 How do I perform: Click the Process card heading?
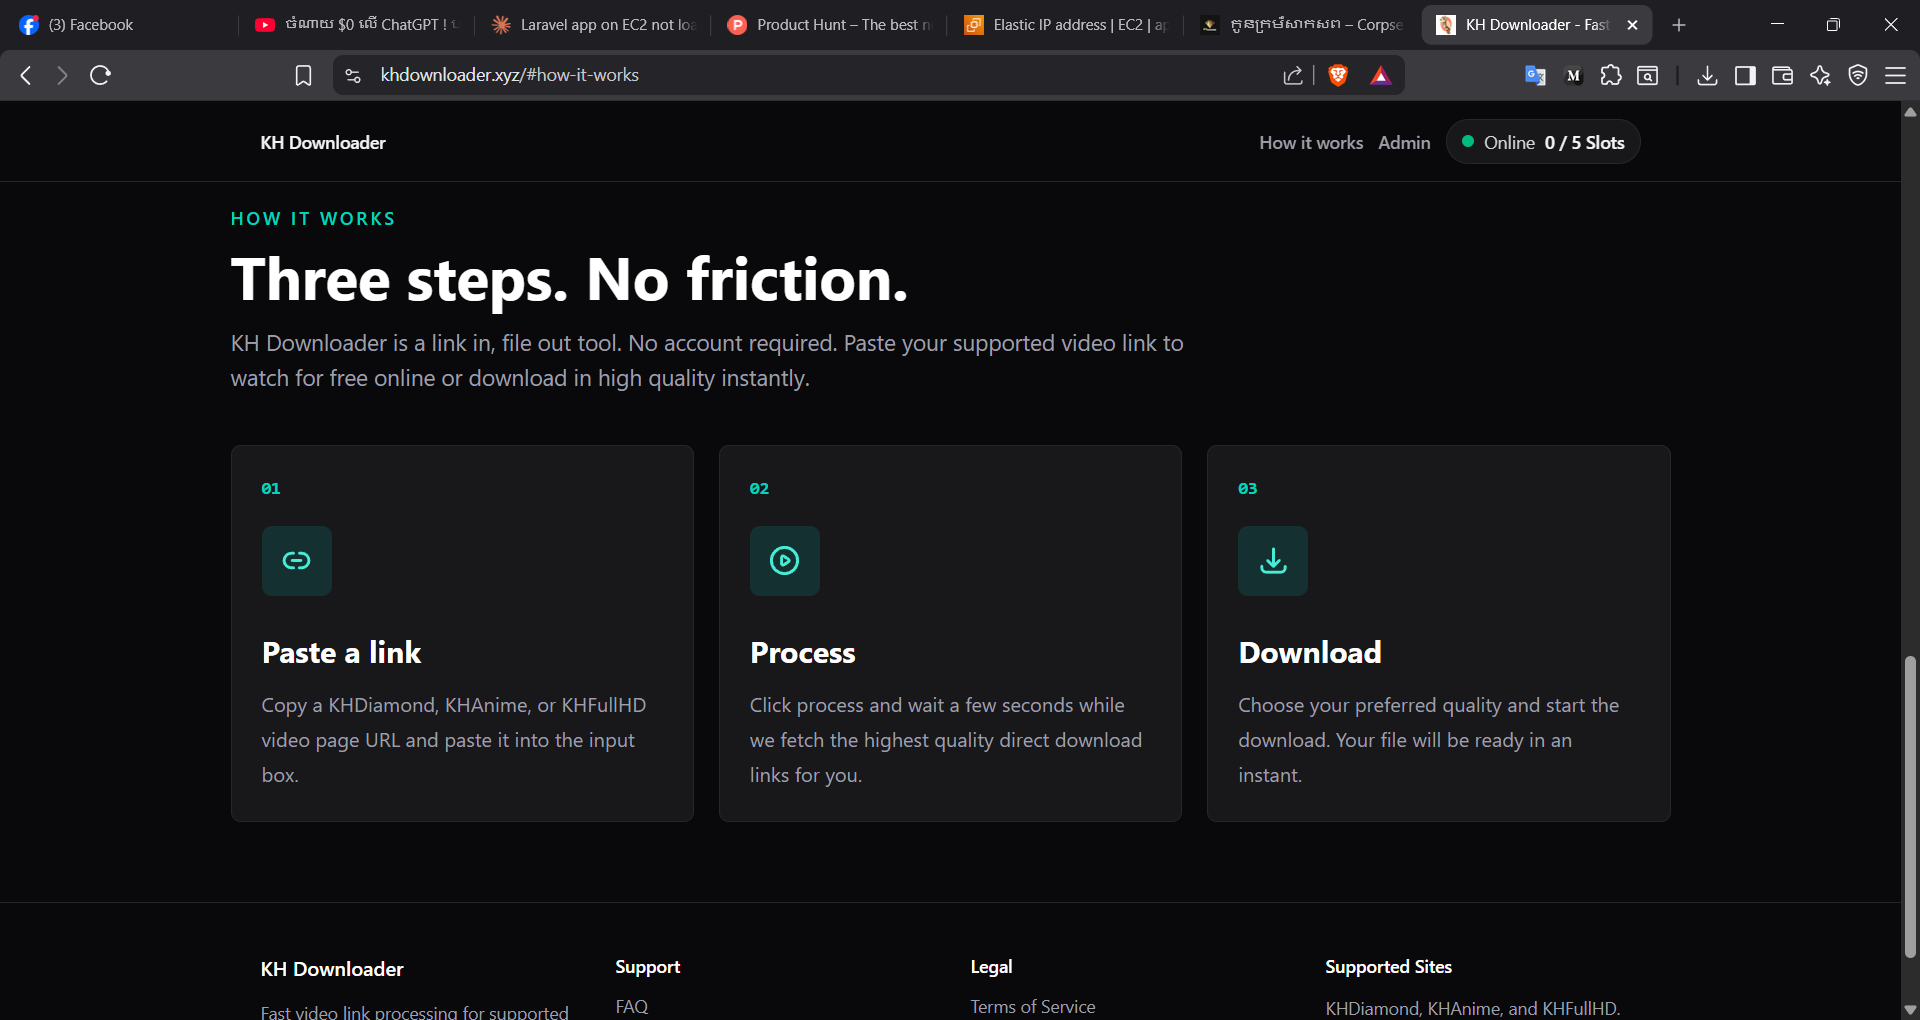803,653
